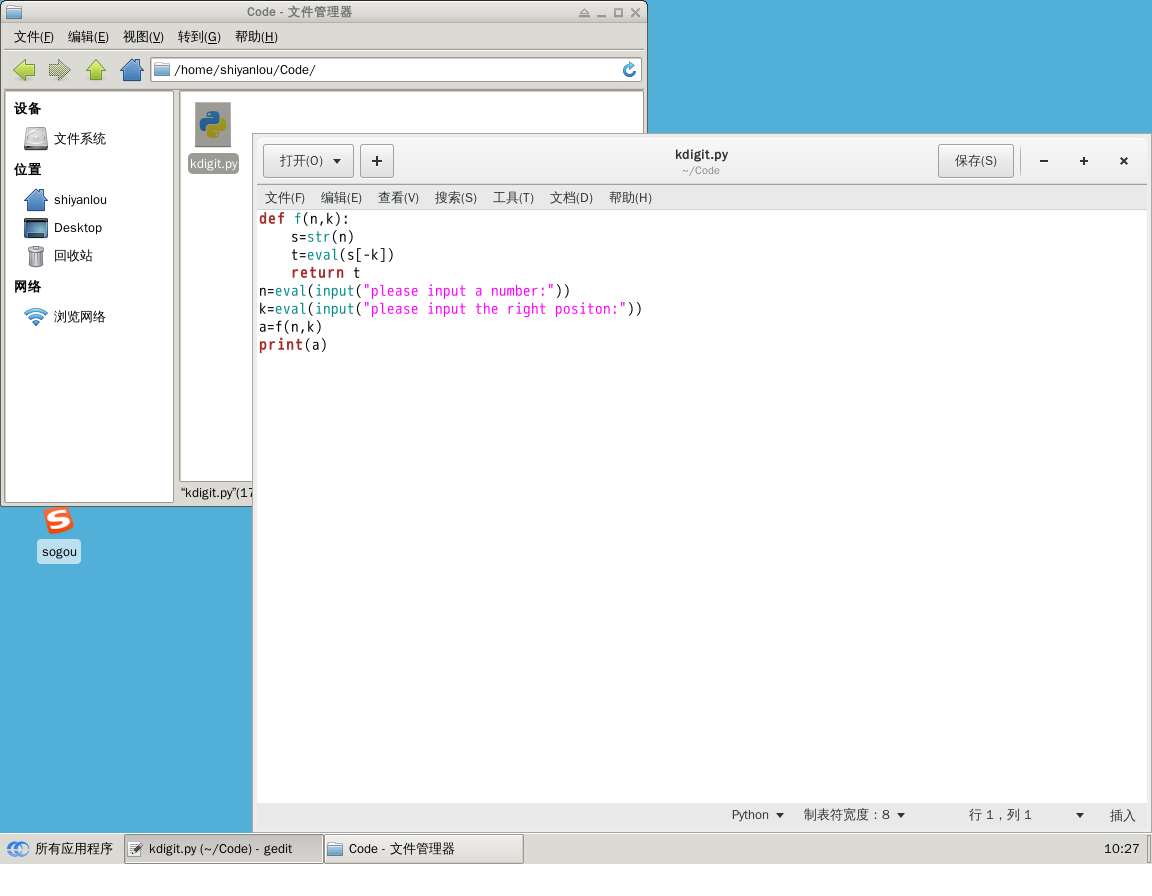Open file manager 转到(G) menu

(199, 37)
